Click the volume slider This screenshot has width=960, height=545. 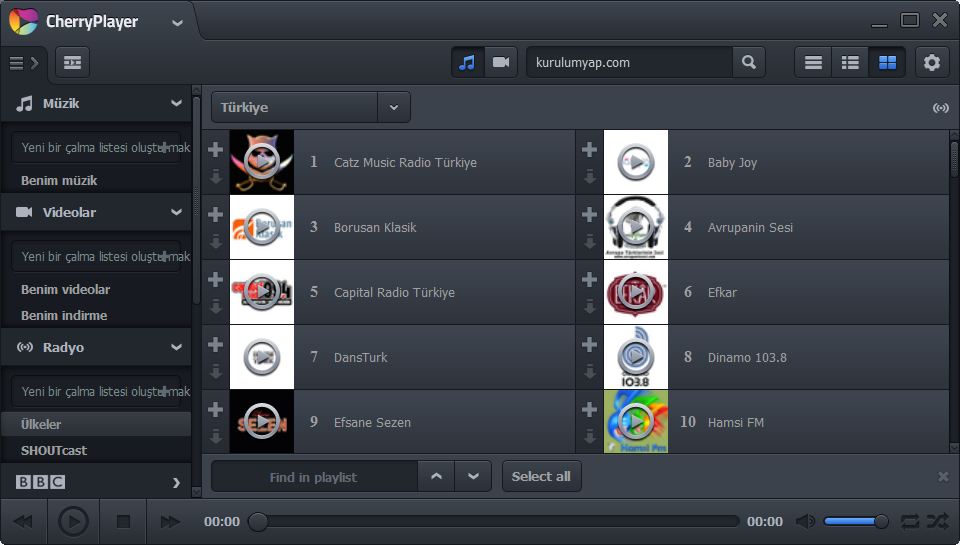click(856, 522)
